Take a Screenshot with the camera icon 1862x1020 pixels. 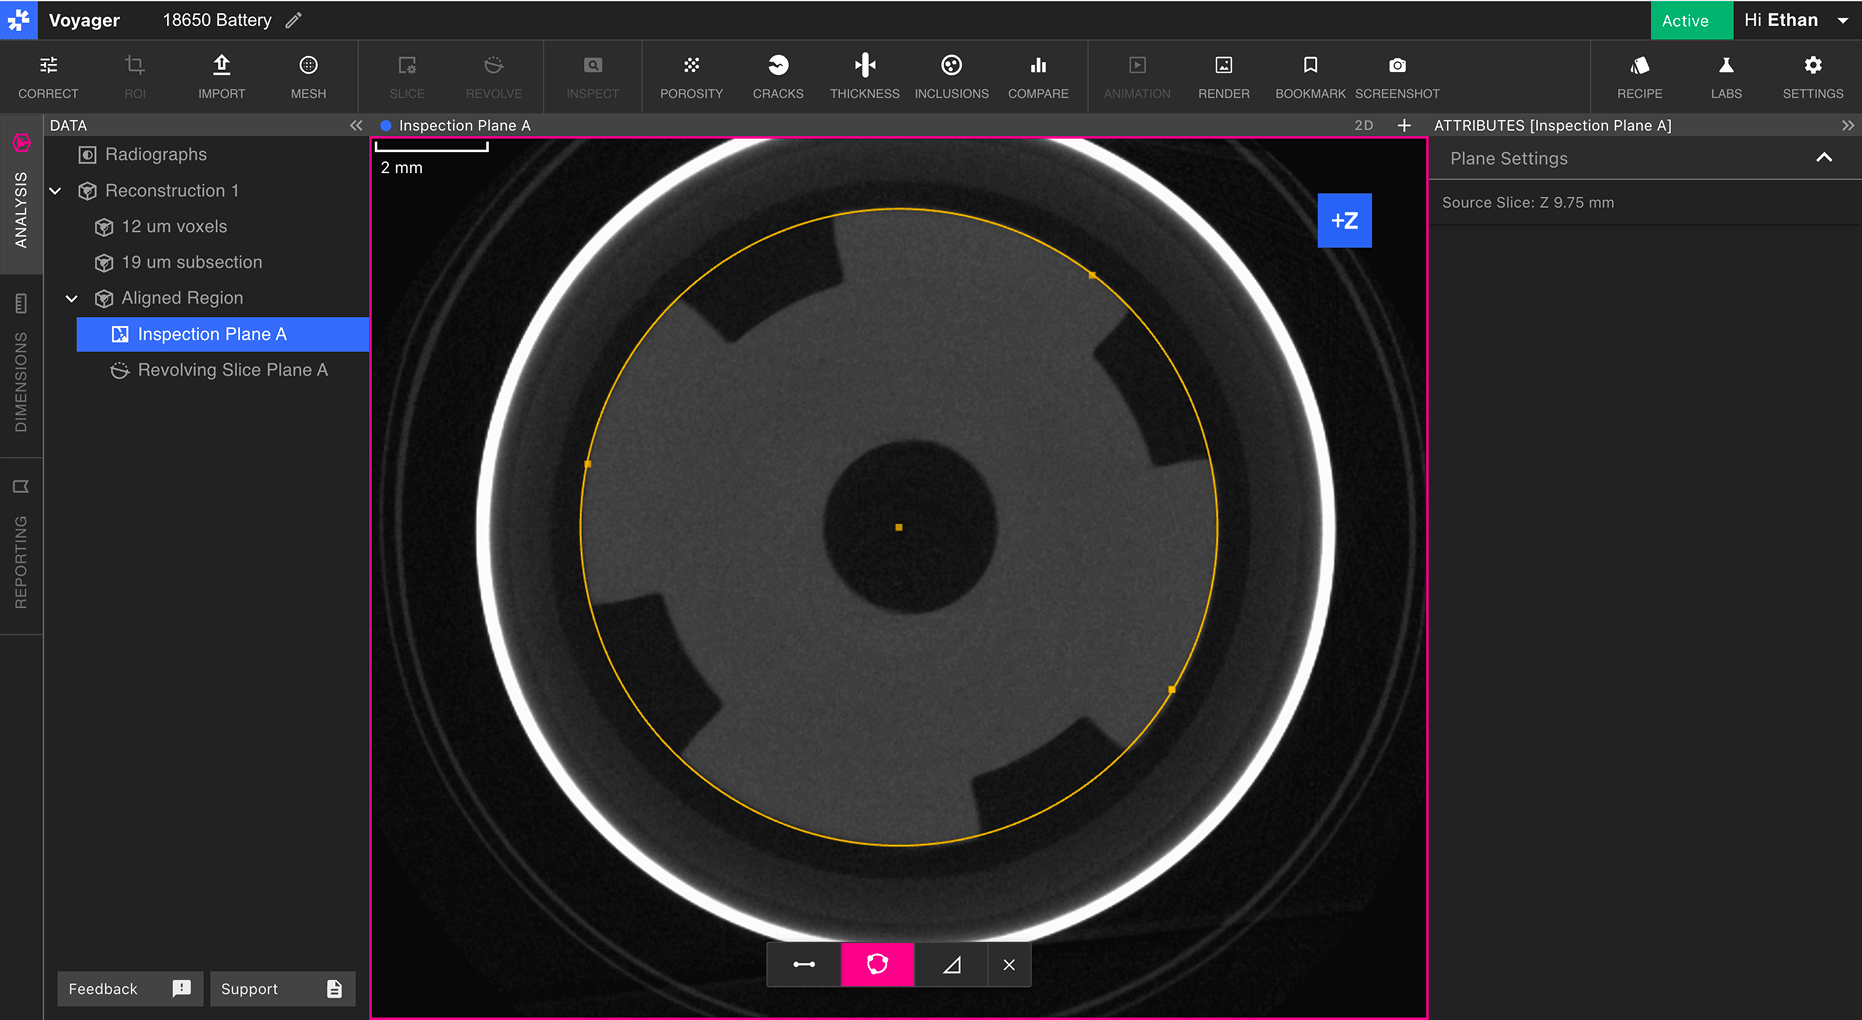tap(1397, 77)
